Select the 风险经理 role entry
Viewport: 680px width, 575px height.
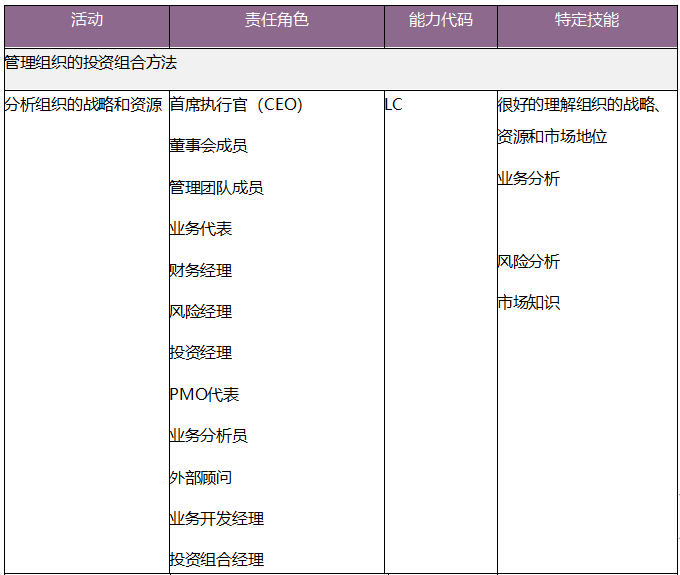[201, 312]
